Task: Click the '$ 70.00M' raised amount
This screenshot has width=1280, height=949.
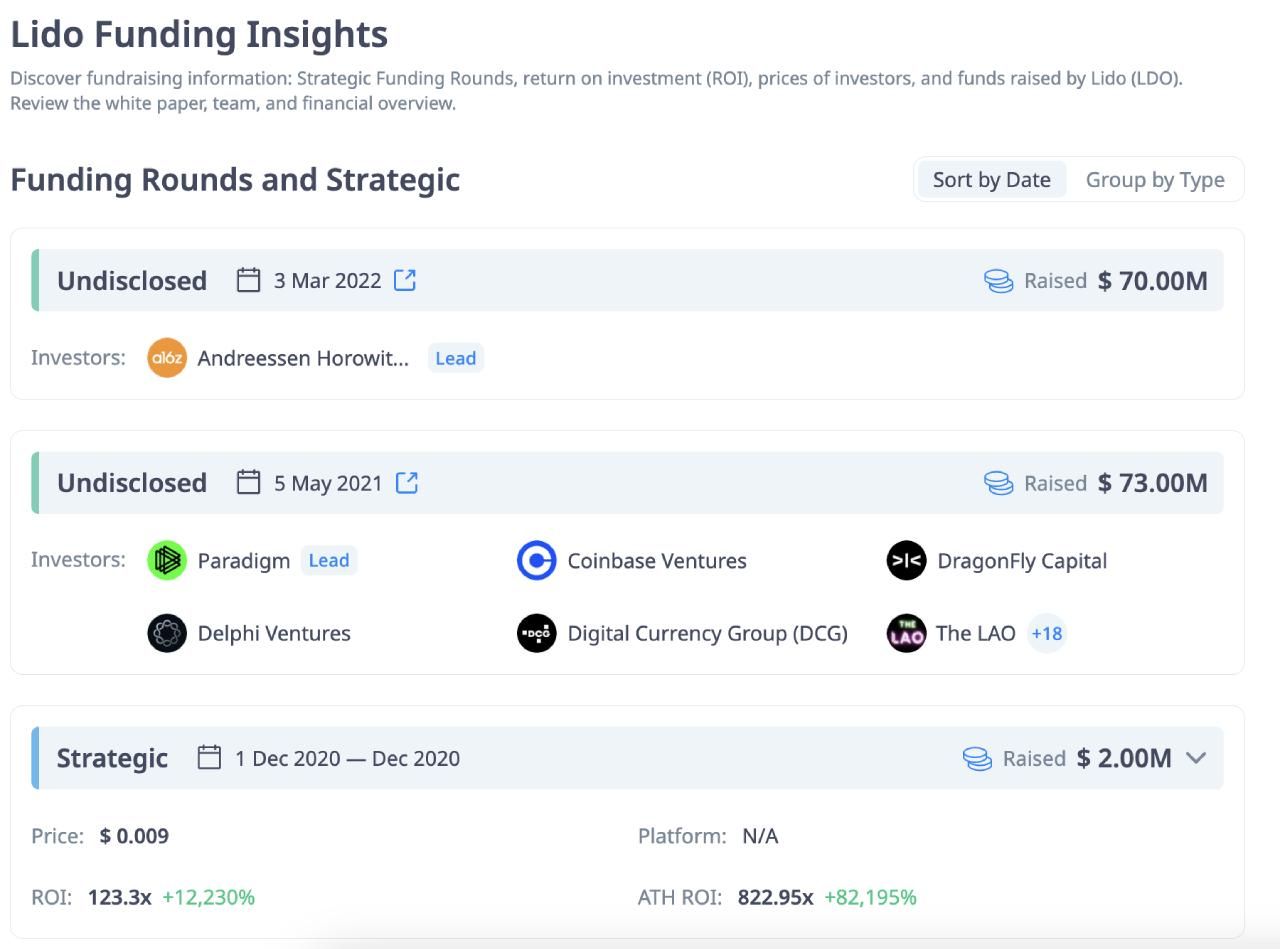Action: click(x=1153, y=281)
